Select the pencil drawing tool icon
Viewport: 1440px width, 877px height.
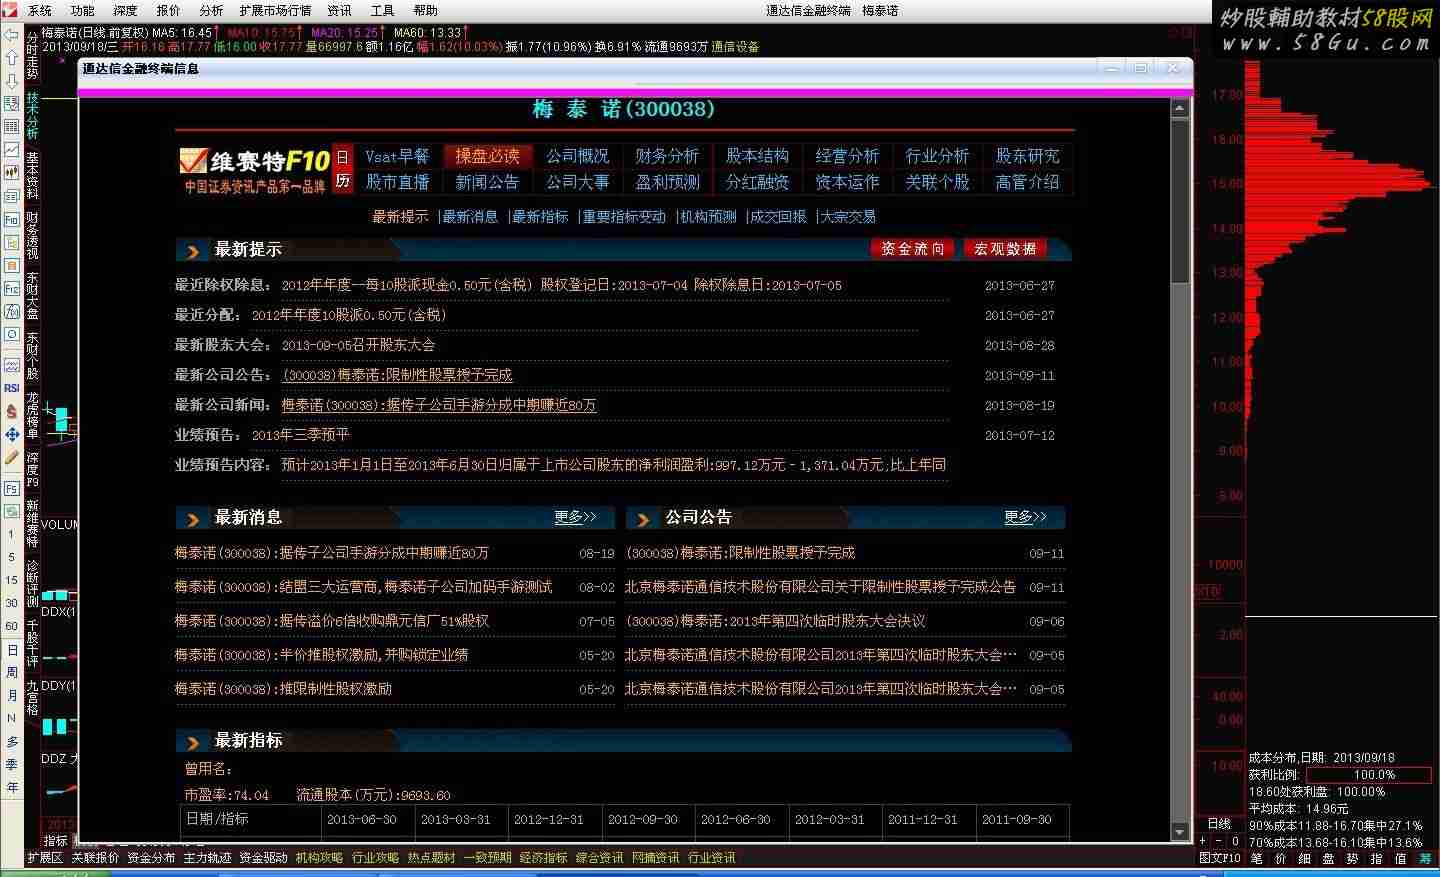11,457
